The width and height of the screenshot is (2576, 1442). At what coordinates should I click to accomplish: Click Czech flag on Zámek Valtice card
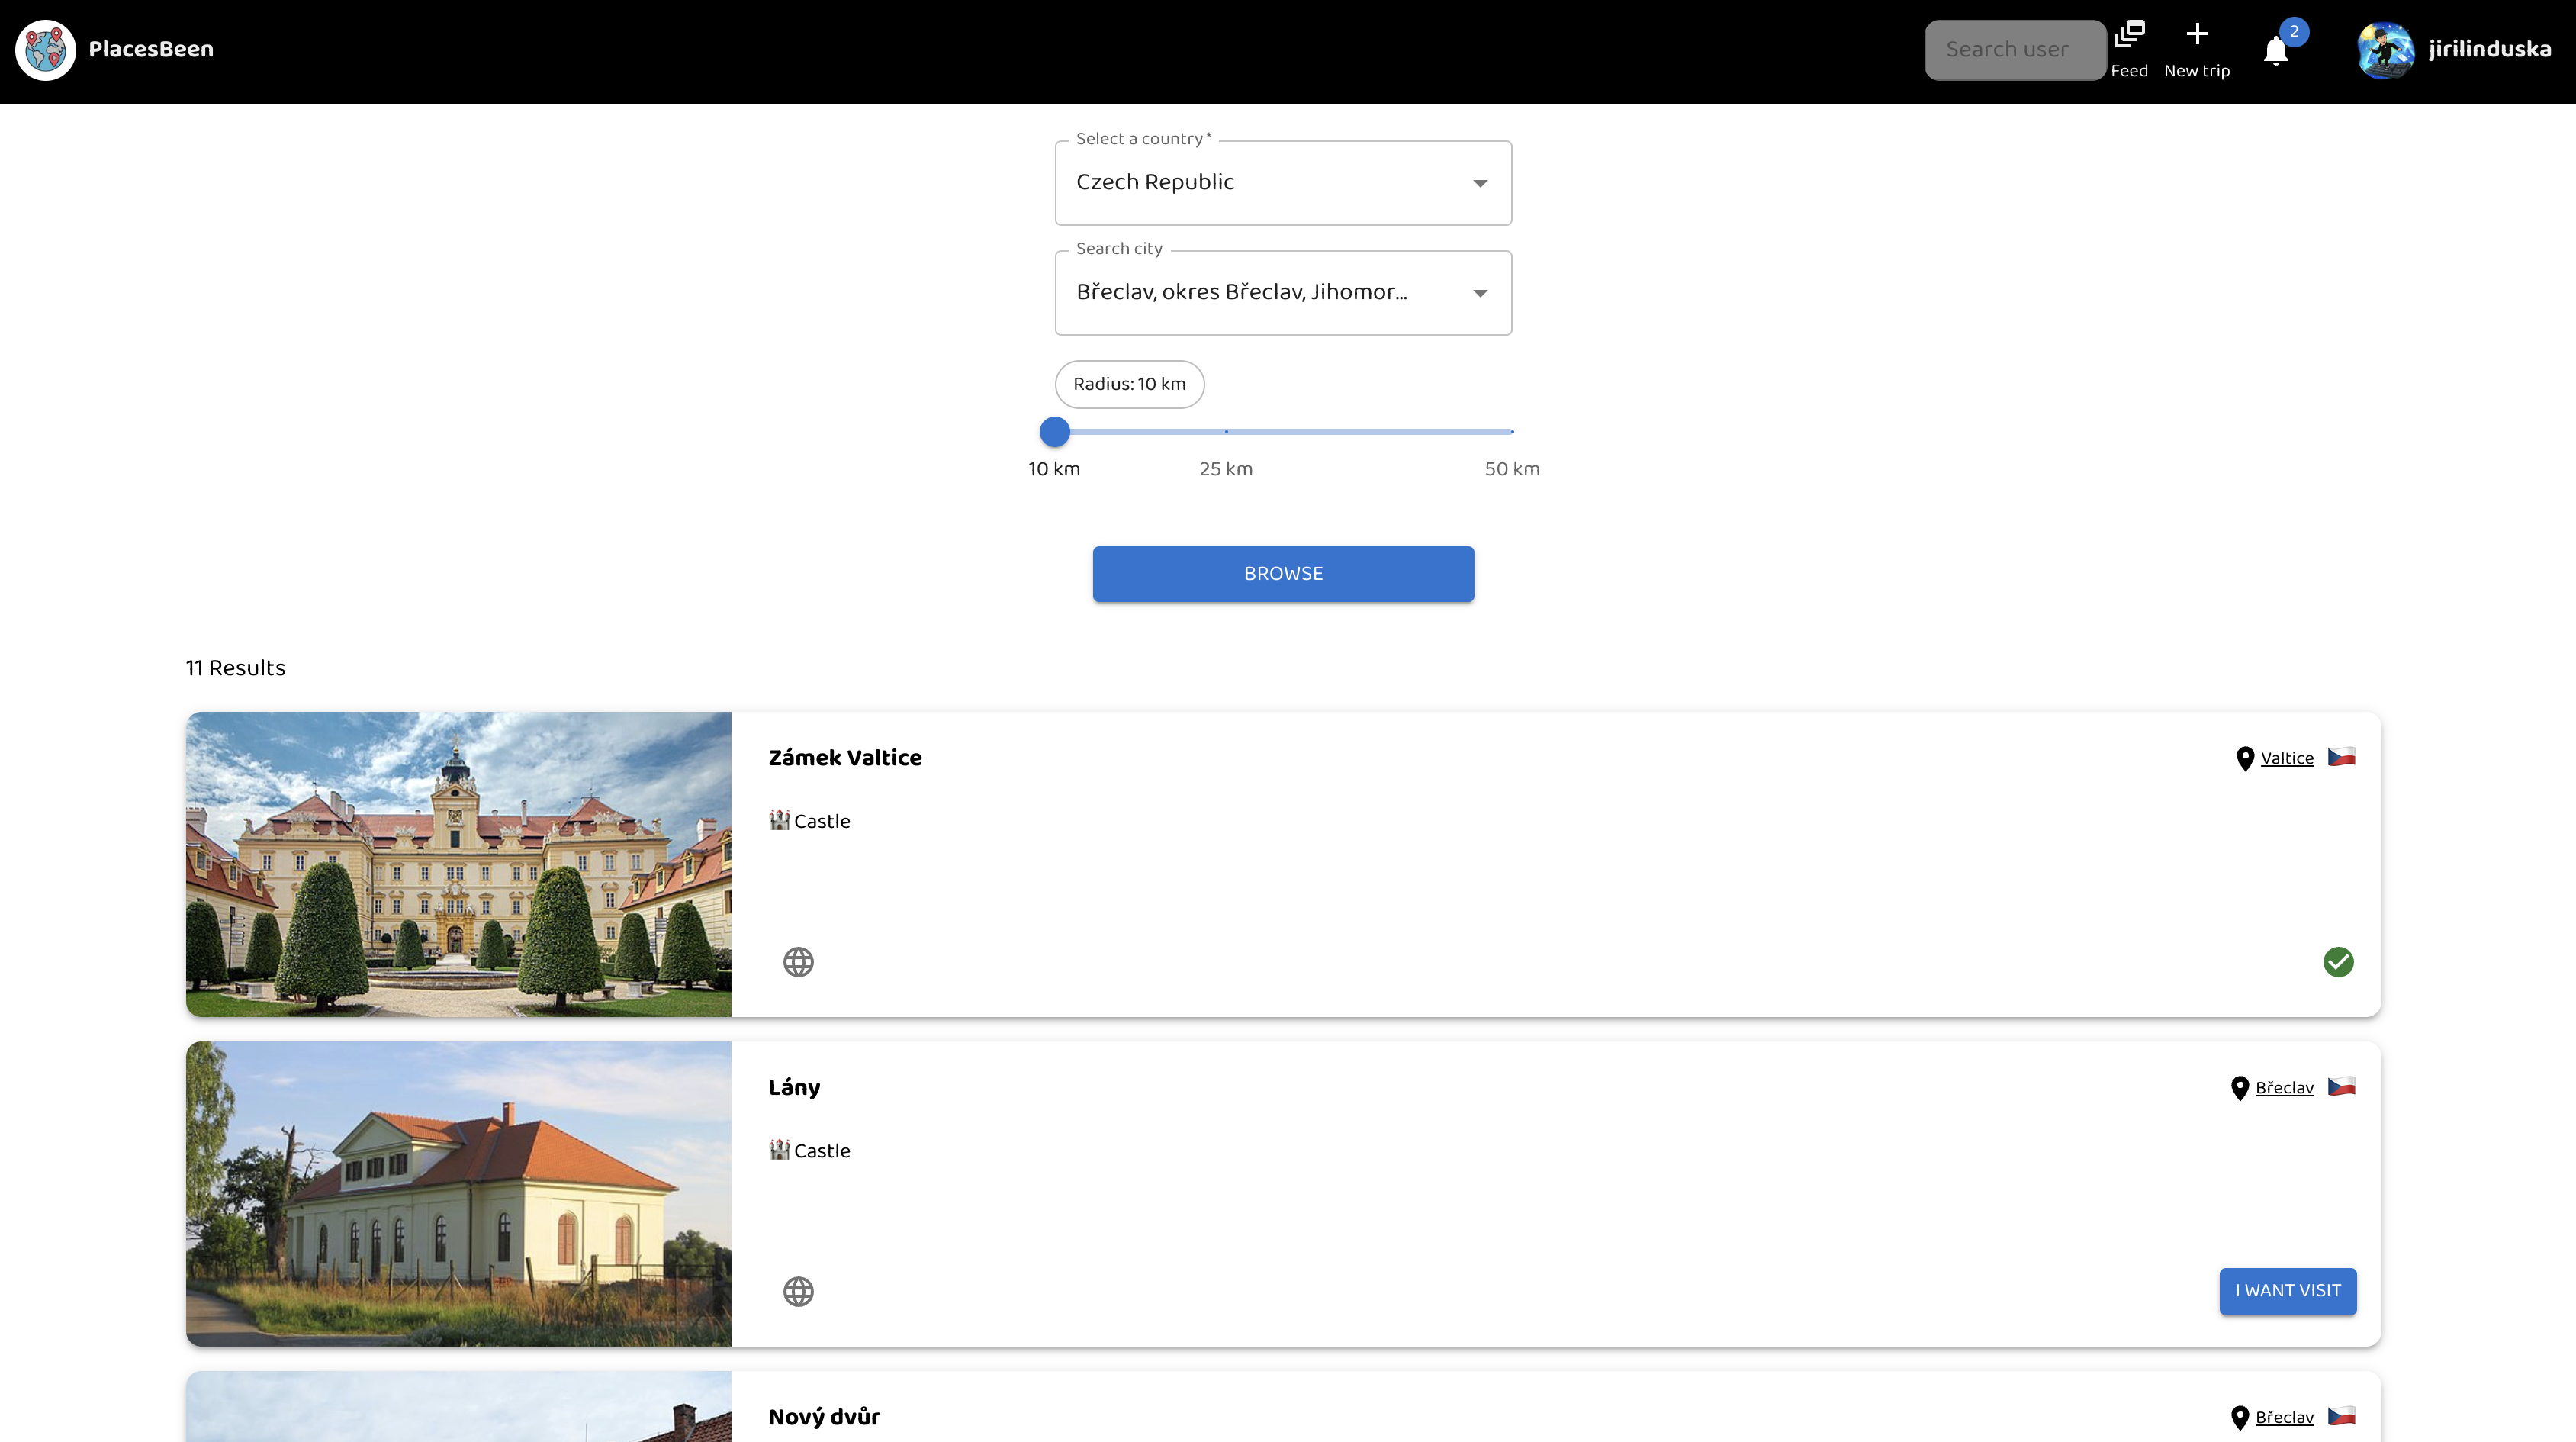coord(2341,757)
